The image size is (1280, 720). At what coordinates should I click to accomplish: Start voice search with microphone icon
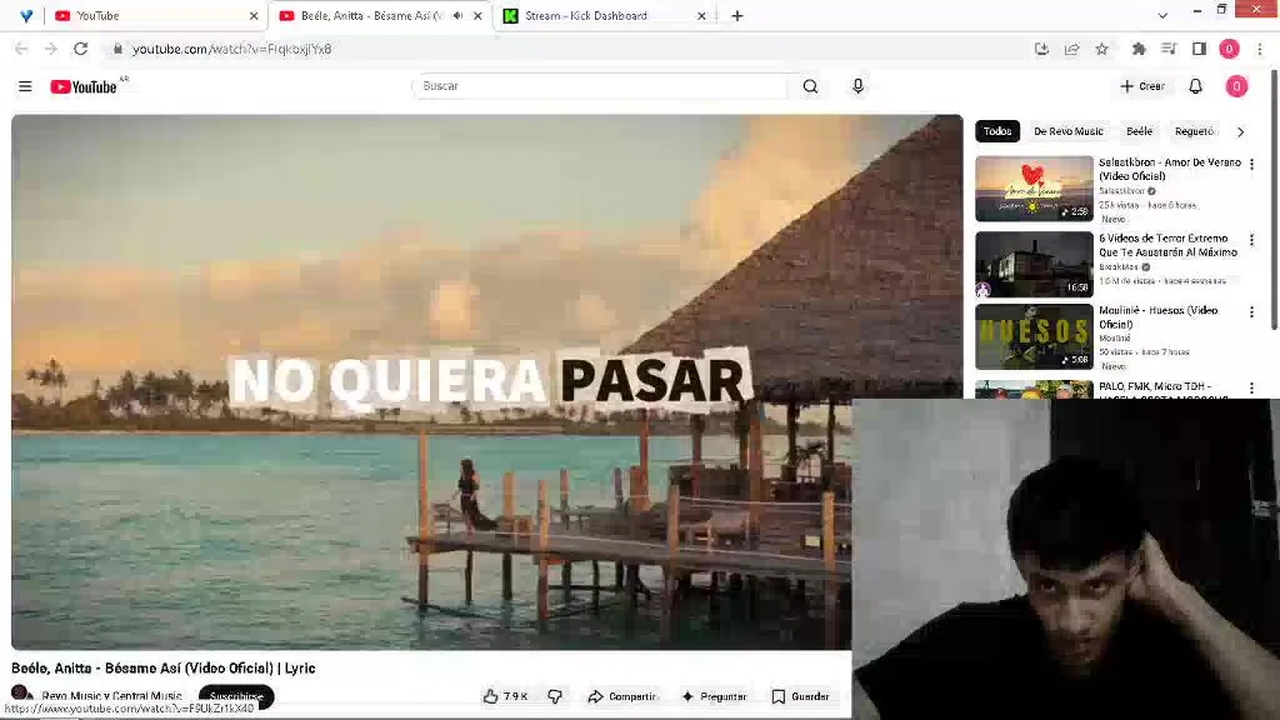[857, 87]
